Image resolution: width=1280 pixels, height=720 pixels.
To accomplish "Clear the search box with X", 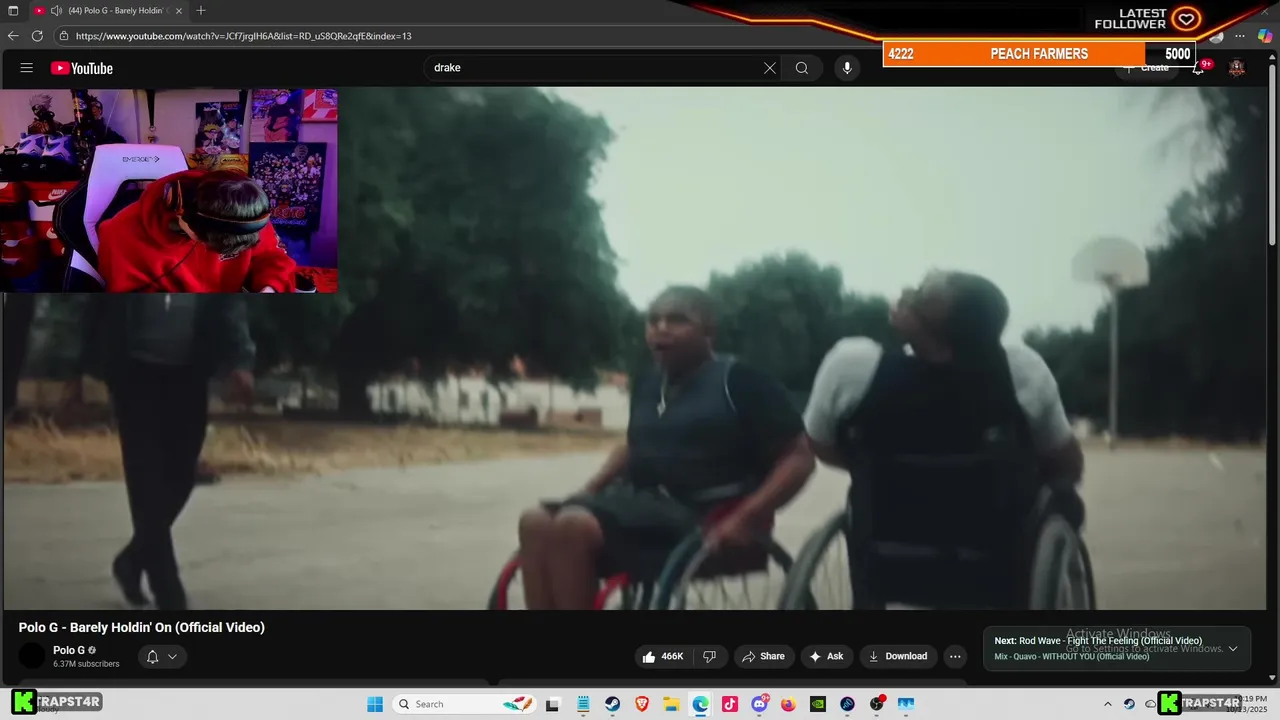I will coord(770,68).
